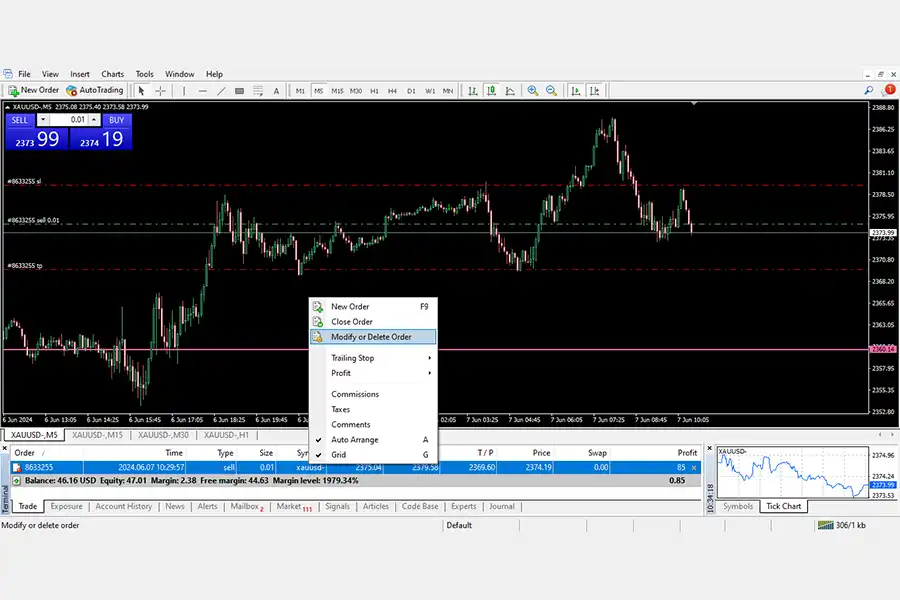Switch to XAUUSD-,H1 chart tab
This screenshot has width=900, height=600.
226,435
